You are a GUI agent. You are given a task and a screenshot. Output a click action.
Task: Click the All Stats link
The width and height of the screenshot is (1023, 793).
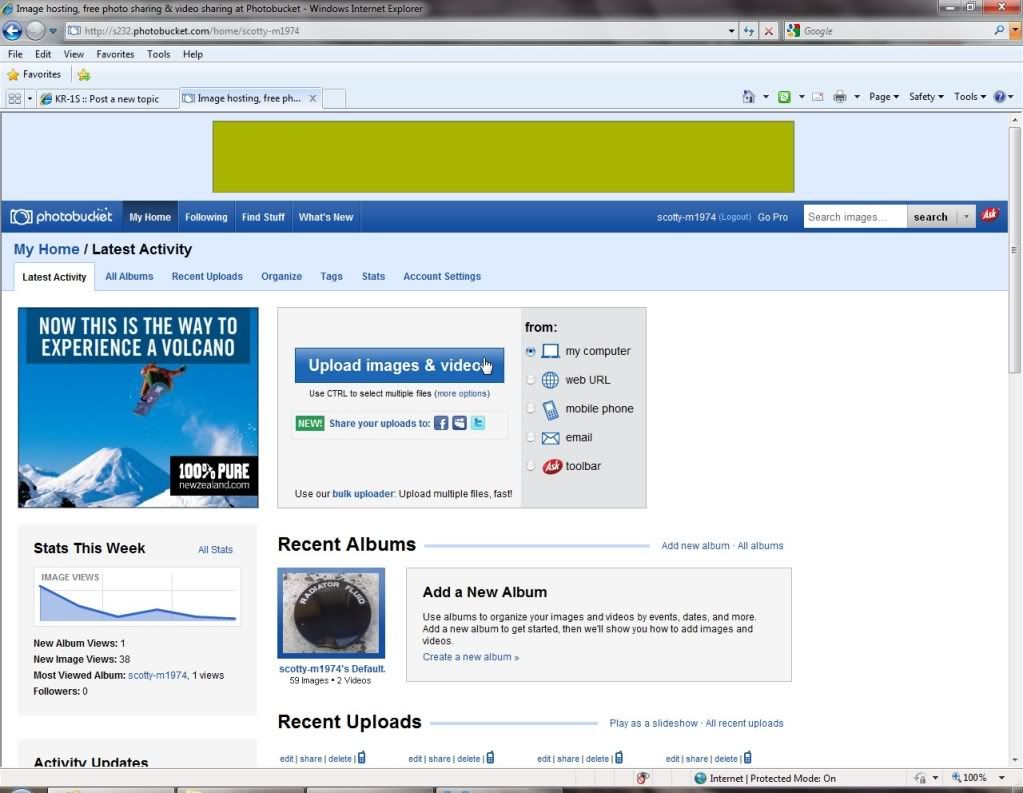(215, 550)
